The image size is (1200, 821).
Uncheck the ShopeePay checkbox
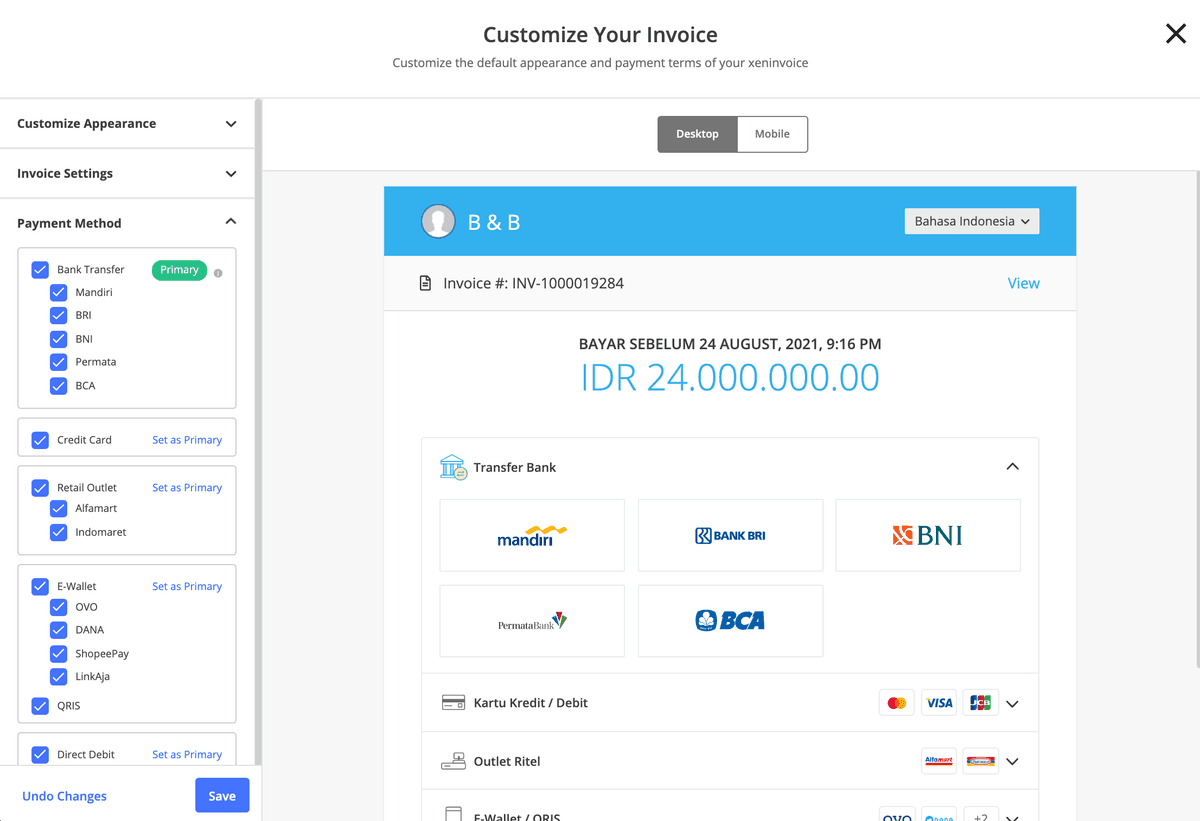59,654
